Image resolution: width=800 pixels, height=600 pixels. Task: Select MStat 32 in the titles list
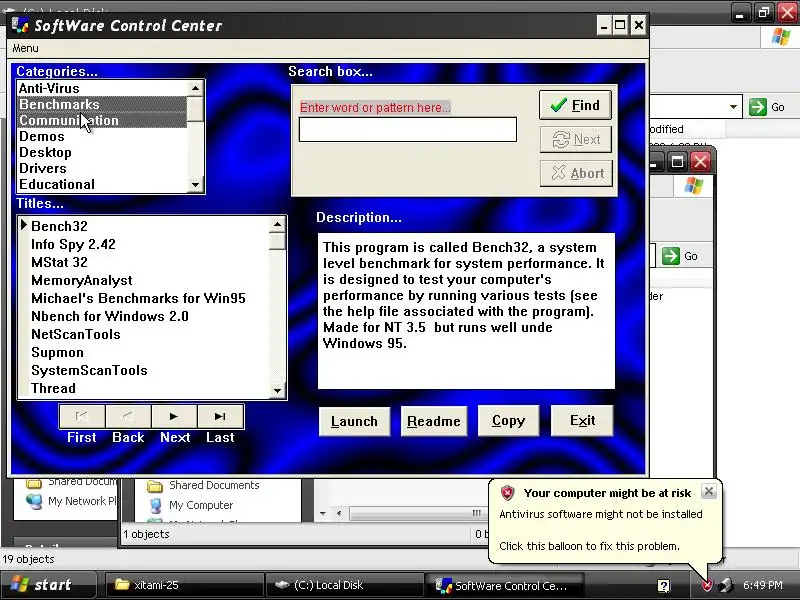tap(149, 262)
